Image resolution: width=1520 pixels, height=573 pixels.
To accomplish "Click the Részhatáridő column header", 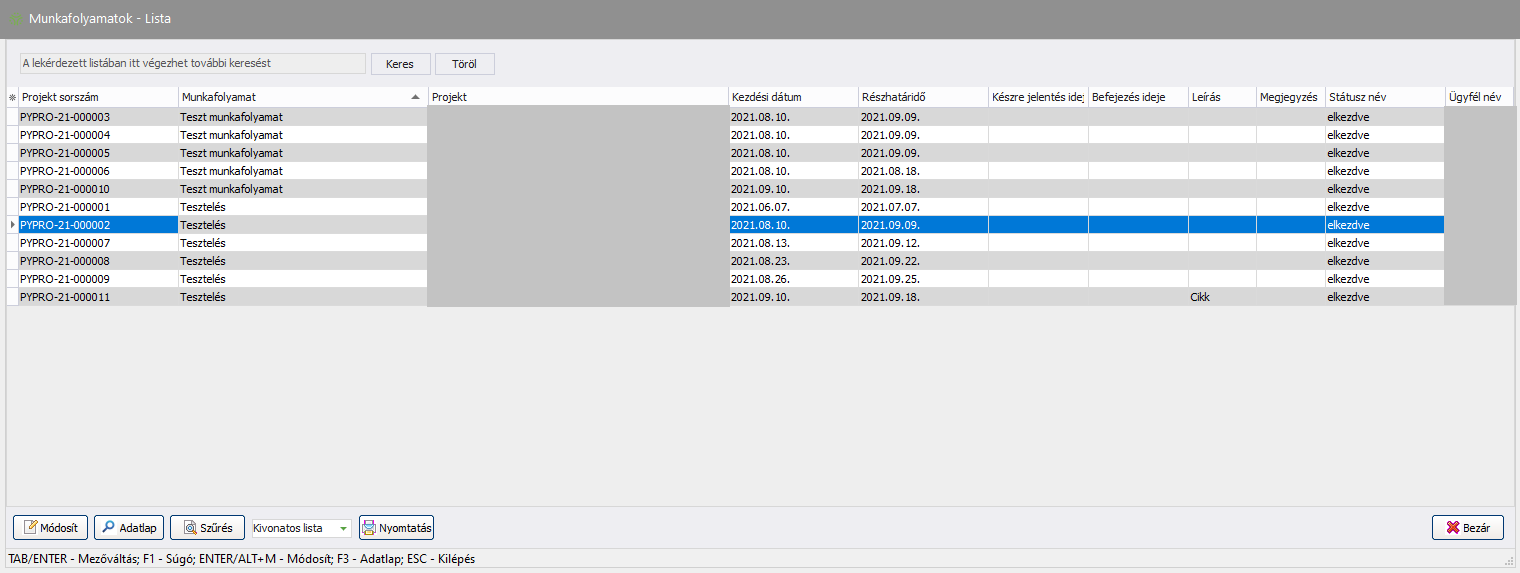I will click(x=922, y=97).
